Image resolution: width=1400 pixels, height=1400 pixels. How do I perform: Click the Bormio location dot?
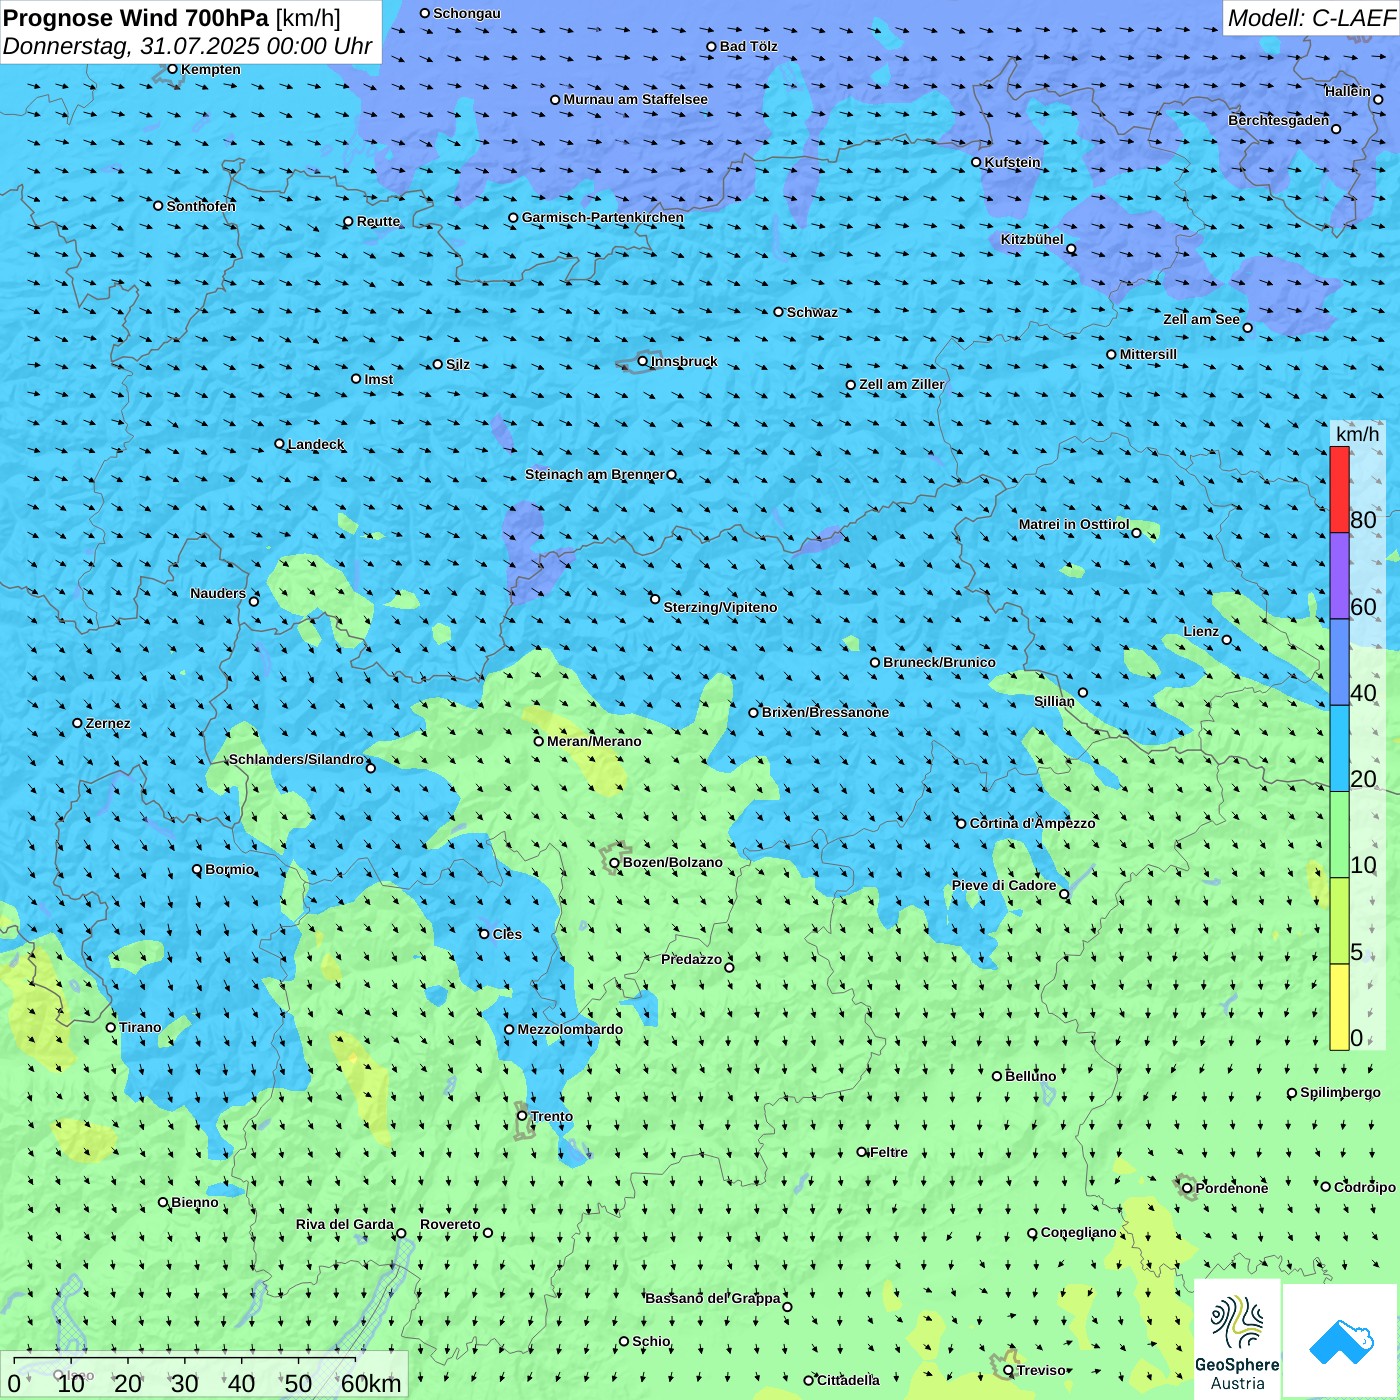pyautogui.click(x=197, y=869)
